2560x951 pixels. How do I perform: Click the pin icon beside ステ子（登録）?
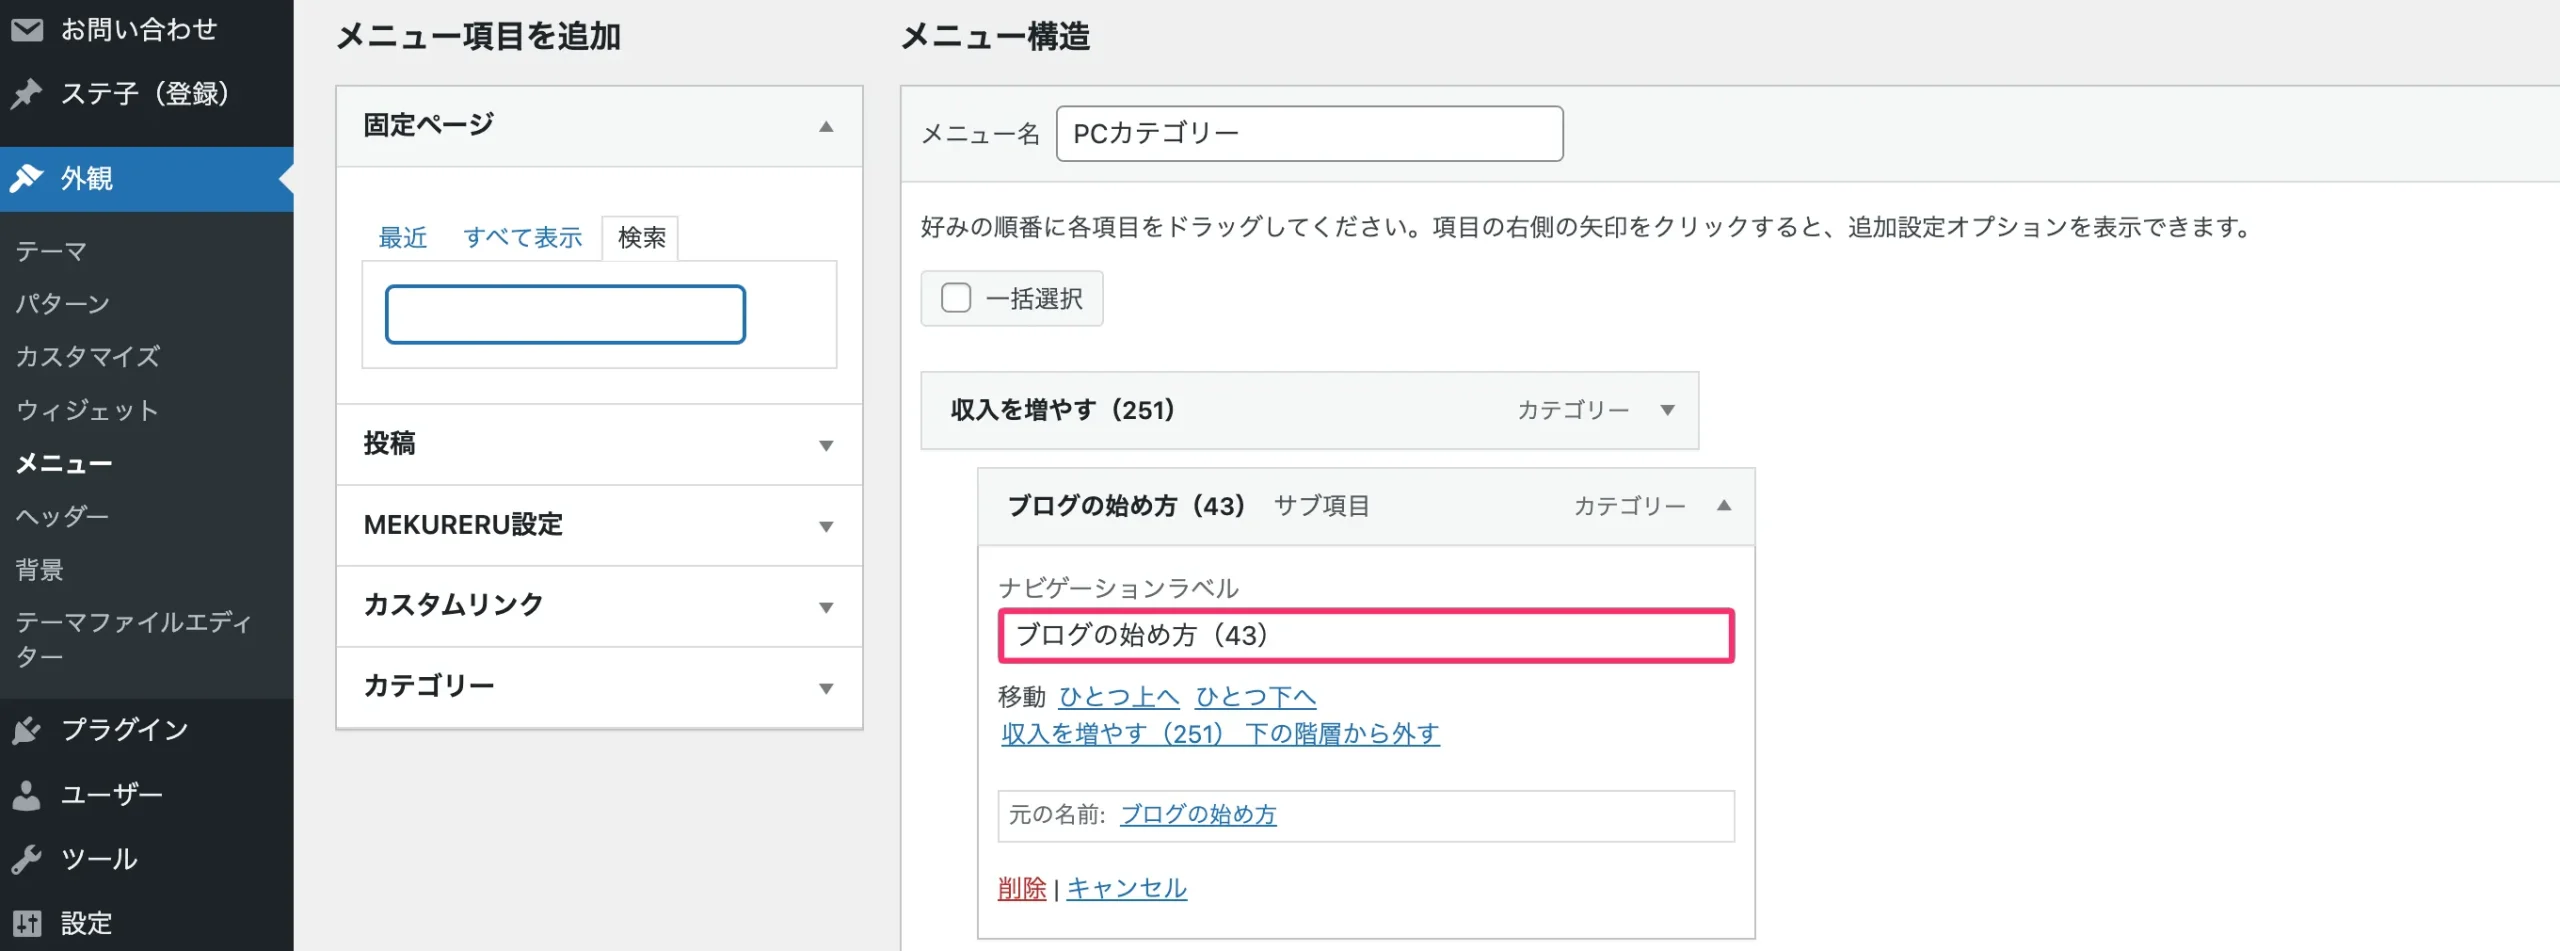click(x=27, y=94)
